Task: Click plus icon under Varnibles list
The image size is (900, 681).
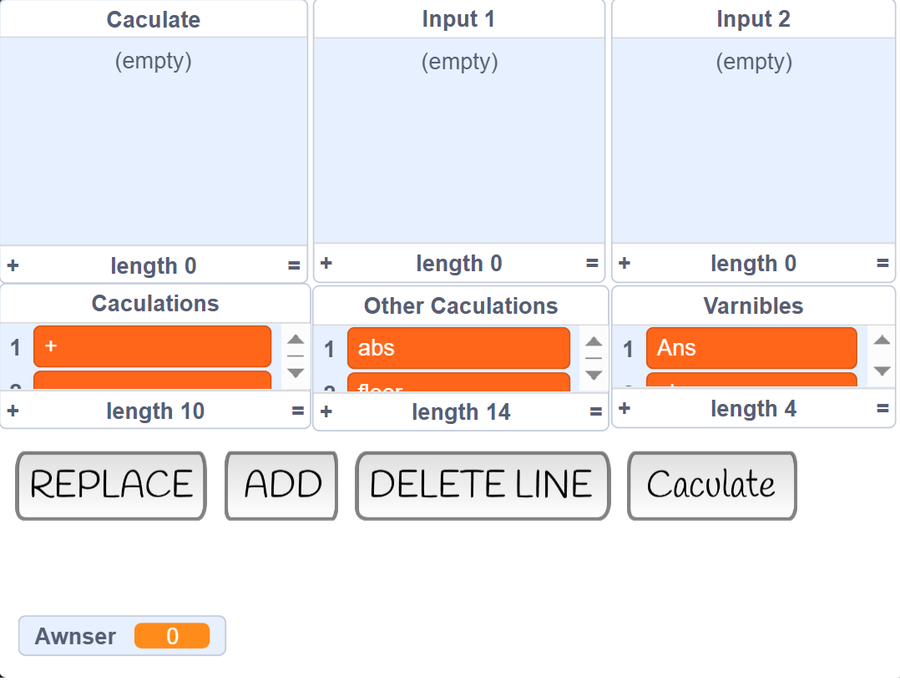Action: click(x=624, y=408)
